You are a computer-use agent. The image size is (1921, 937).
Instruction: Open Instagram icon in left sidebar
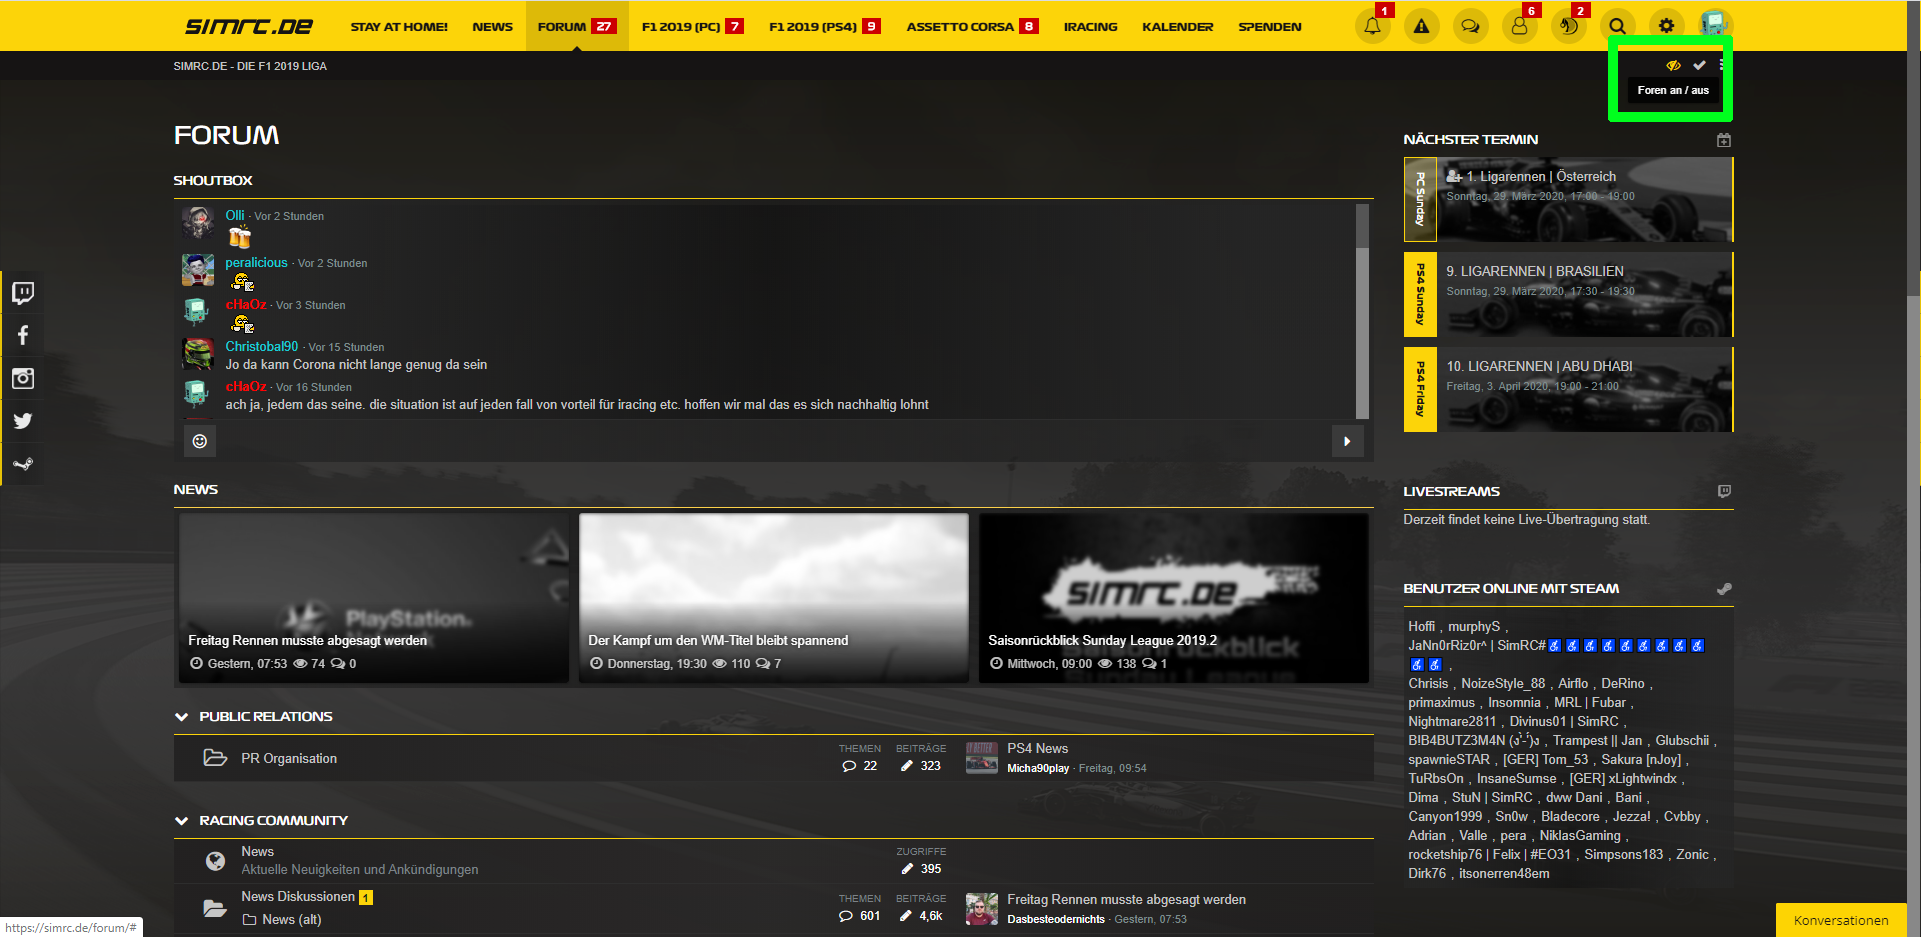point(23,378)
